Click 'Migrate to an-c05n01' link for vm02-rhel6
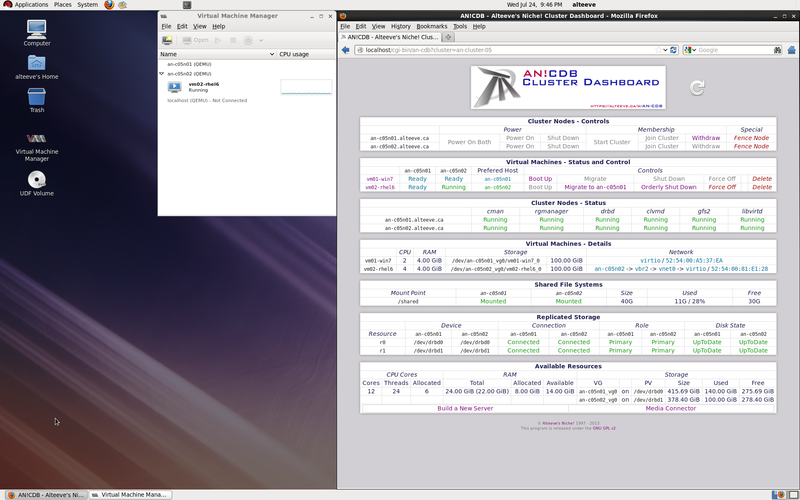Image resolution: width=800 pixels, height=500 pixels. pyautogui.click(x=602, y=187)
